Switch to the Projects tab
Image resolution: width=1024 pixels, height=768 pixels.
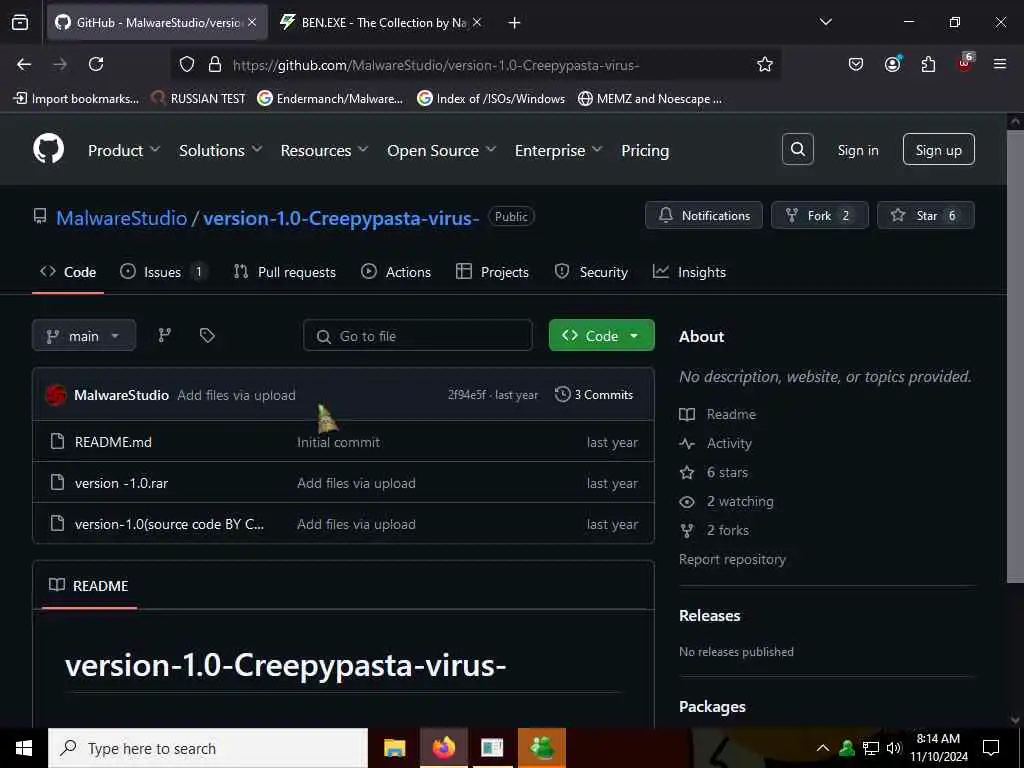click(492, 272)
